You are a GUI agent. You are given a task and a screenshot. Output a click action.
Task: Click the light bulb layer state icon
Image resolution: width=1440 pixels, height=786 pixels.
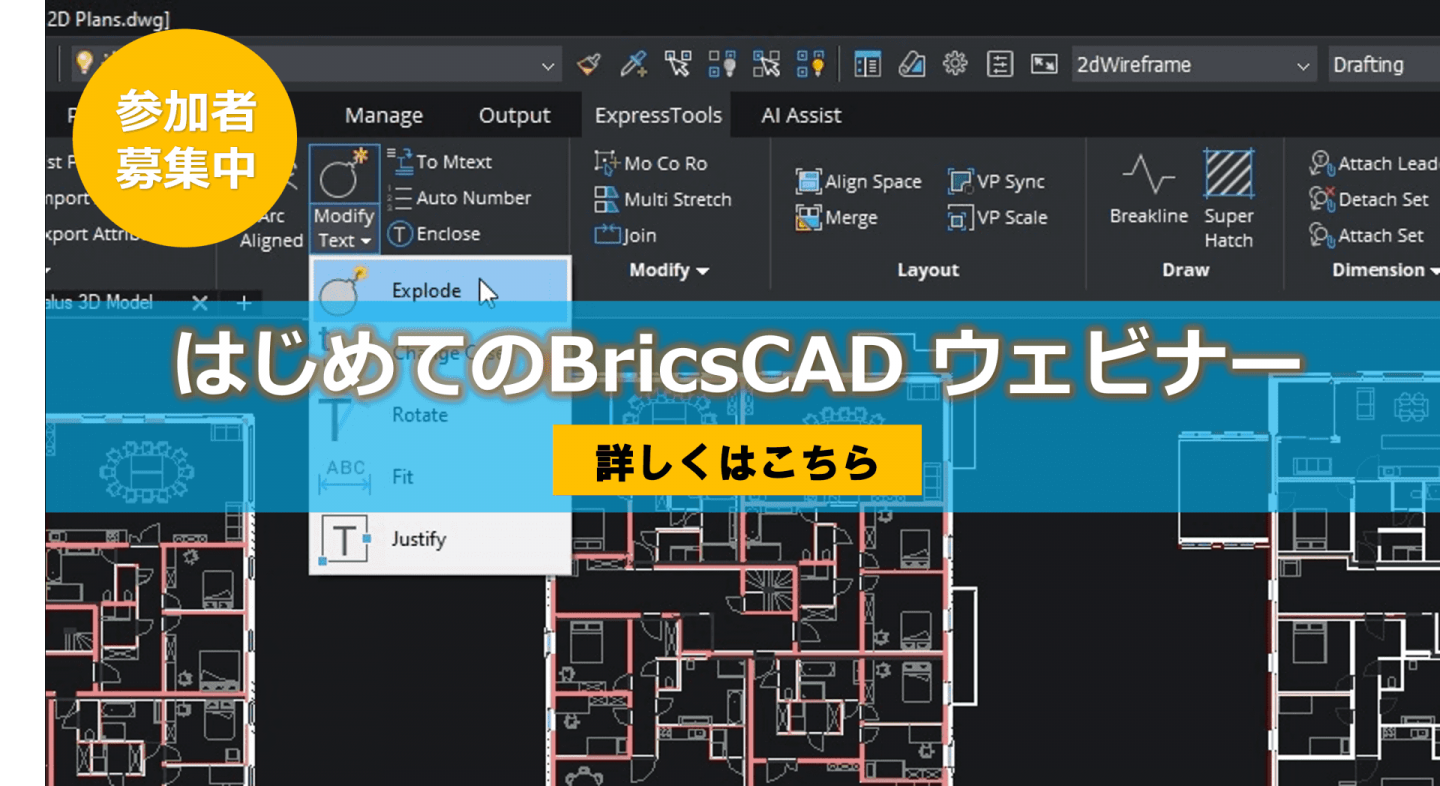pyautogui.click(x=85, y=63)
